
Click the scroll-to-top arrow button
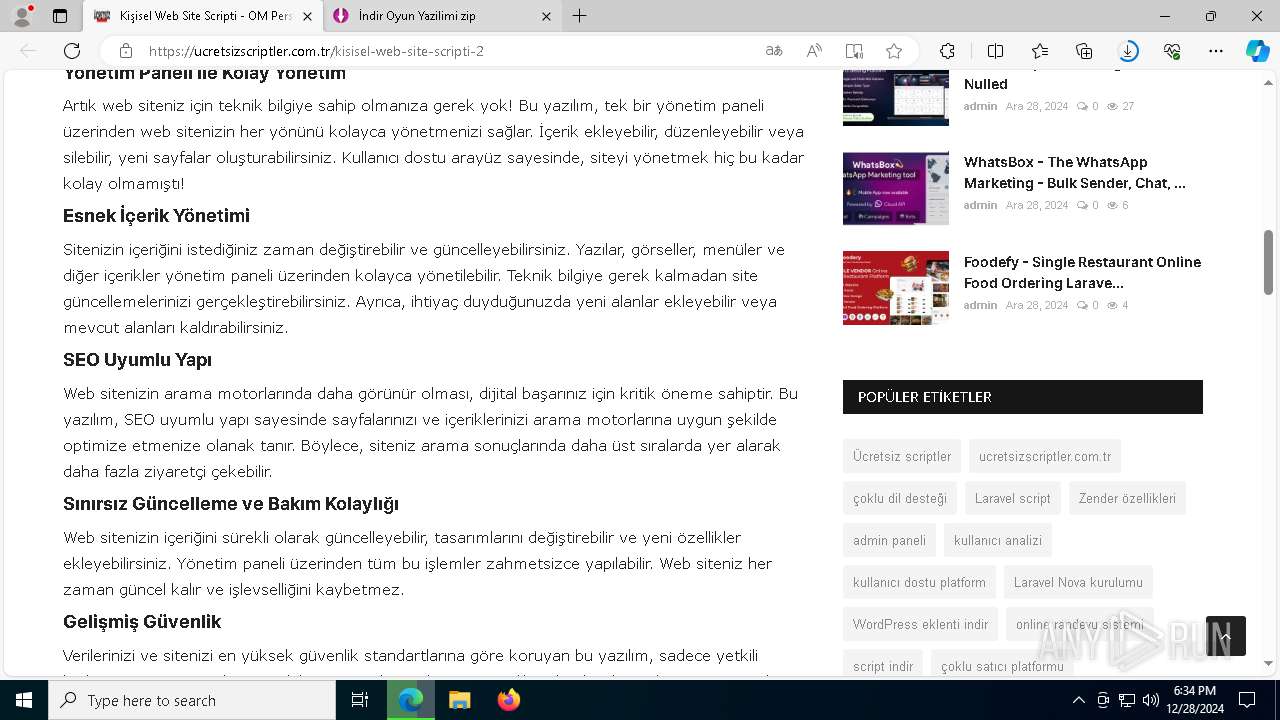[1226, 636]
